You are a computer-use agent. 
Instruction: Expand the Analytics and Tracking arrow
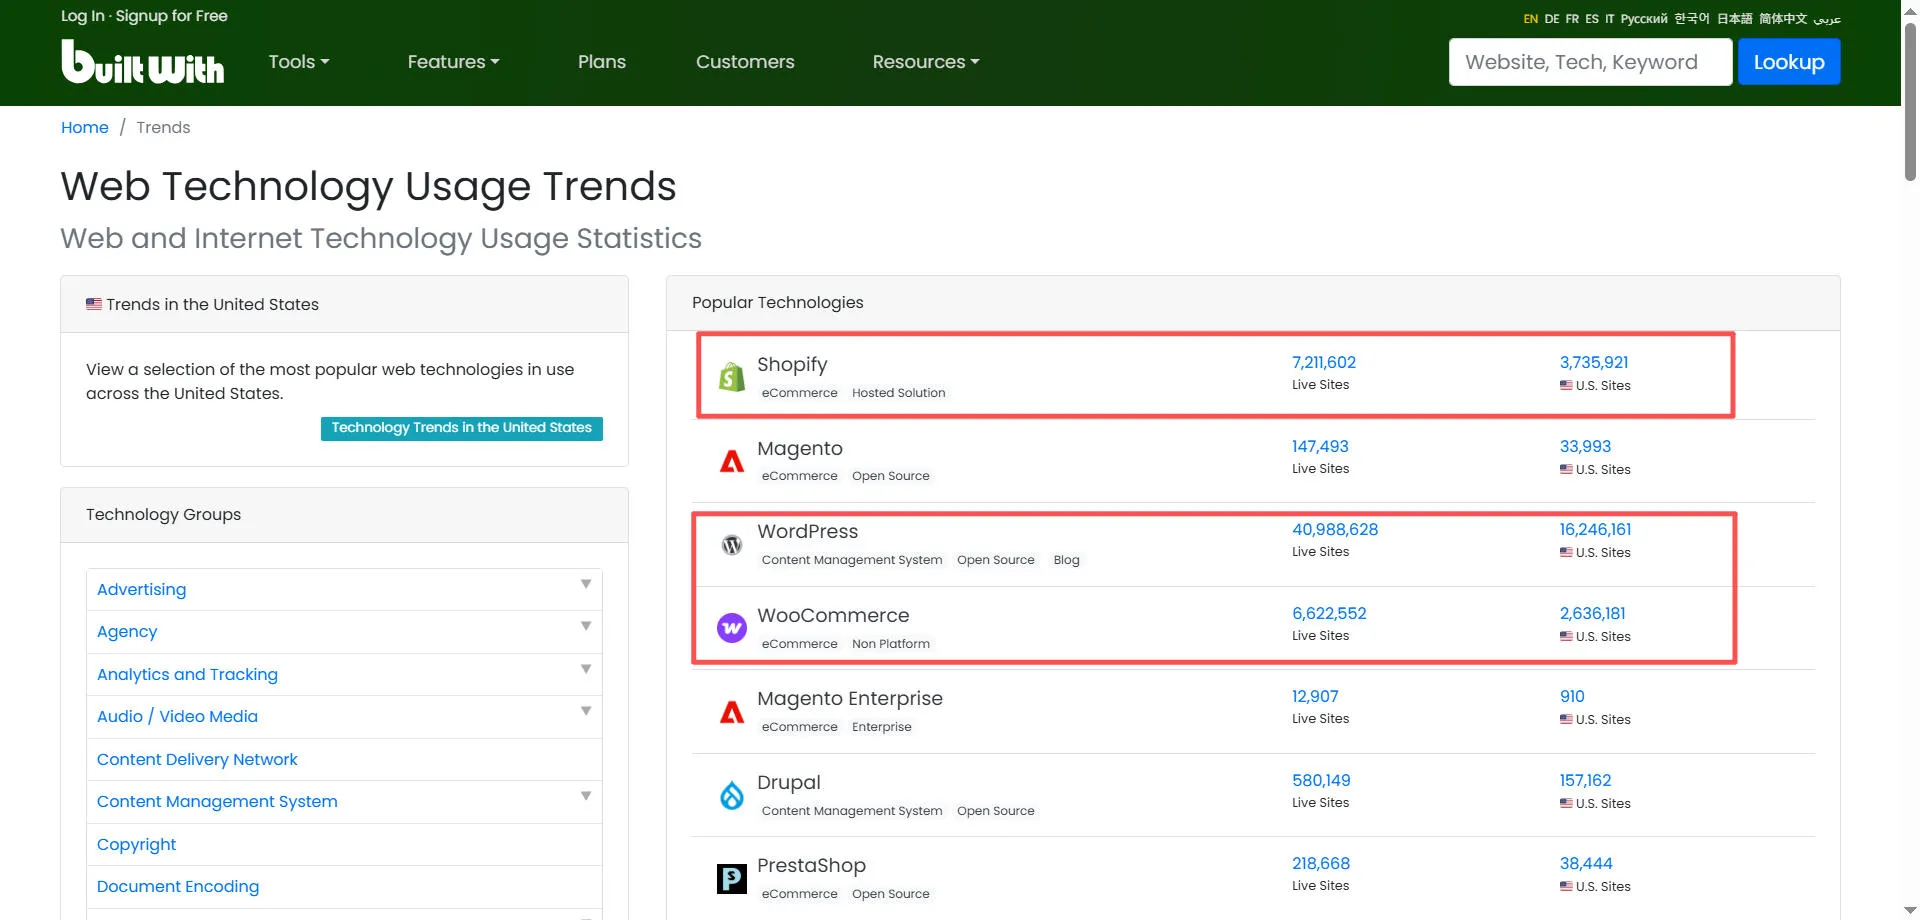click(586, 669)
